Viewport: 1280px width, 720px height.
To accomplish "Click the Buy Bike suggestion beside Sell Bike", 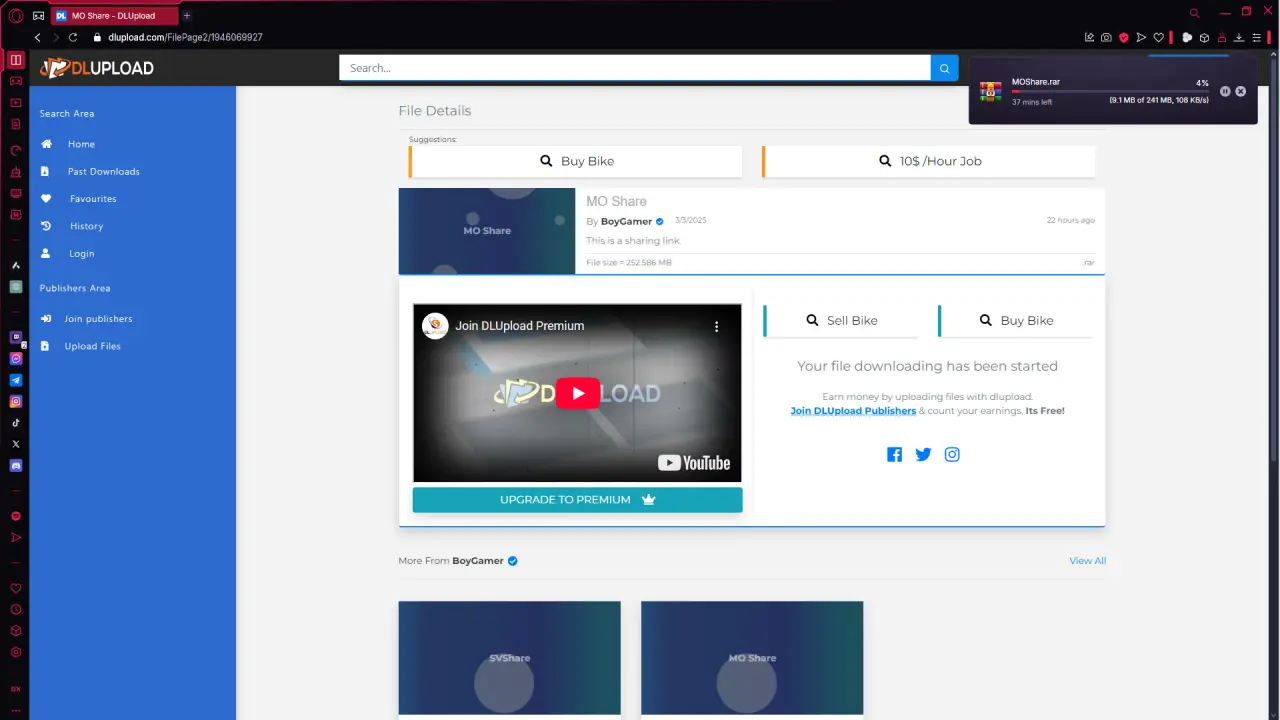I will pos(1016,320).
